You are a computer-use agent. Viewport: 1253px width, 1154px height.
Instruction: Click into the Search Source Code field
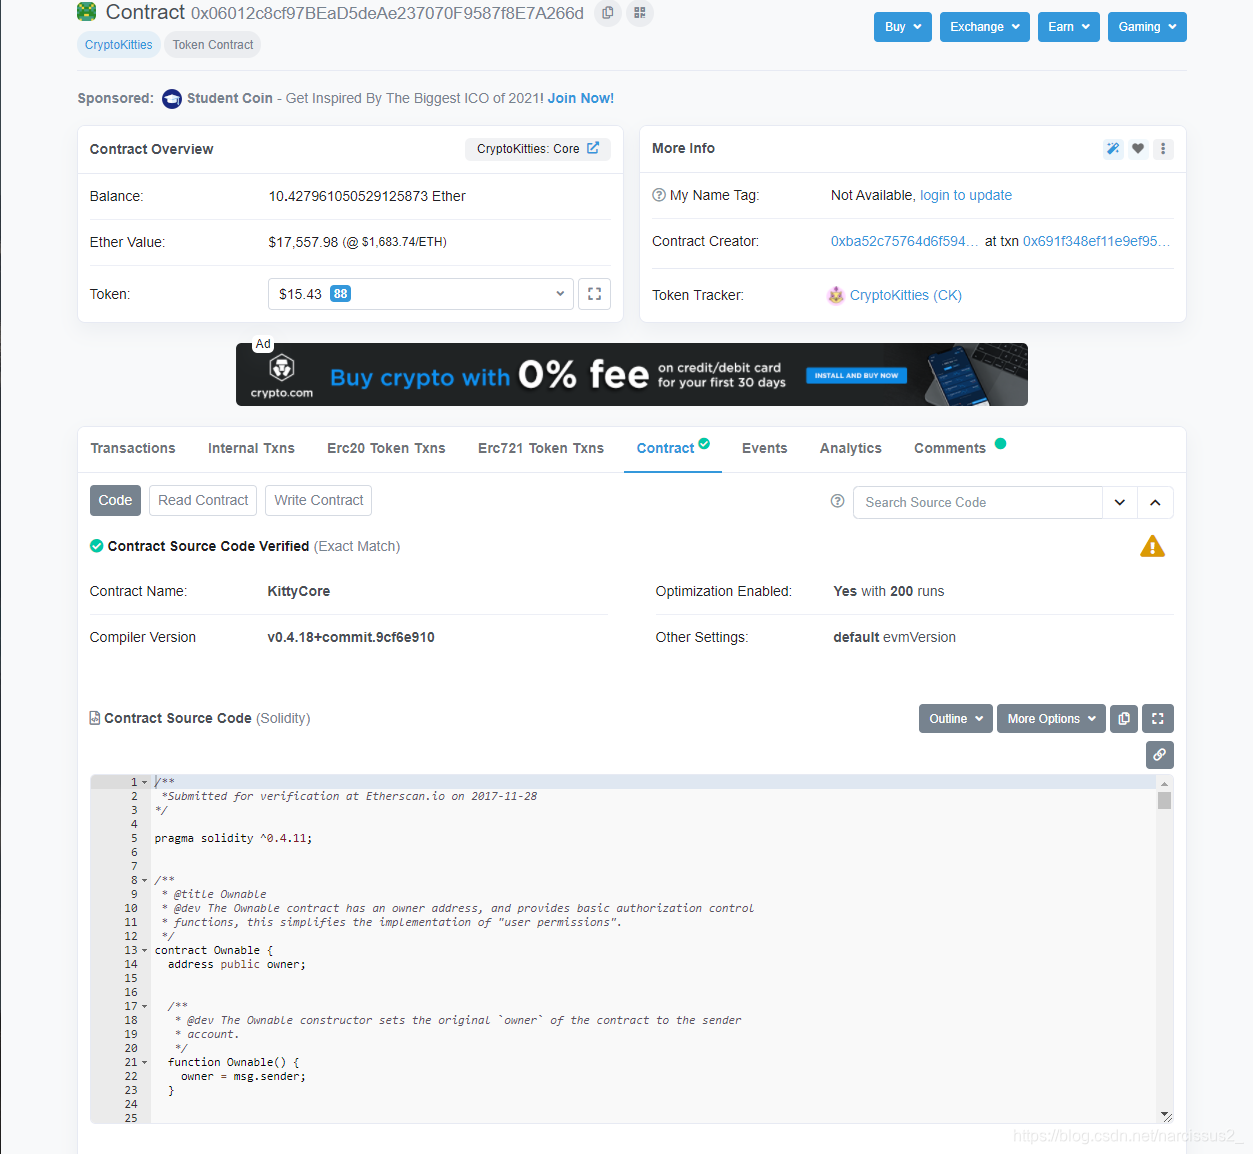[978, 503]
